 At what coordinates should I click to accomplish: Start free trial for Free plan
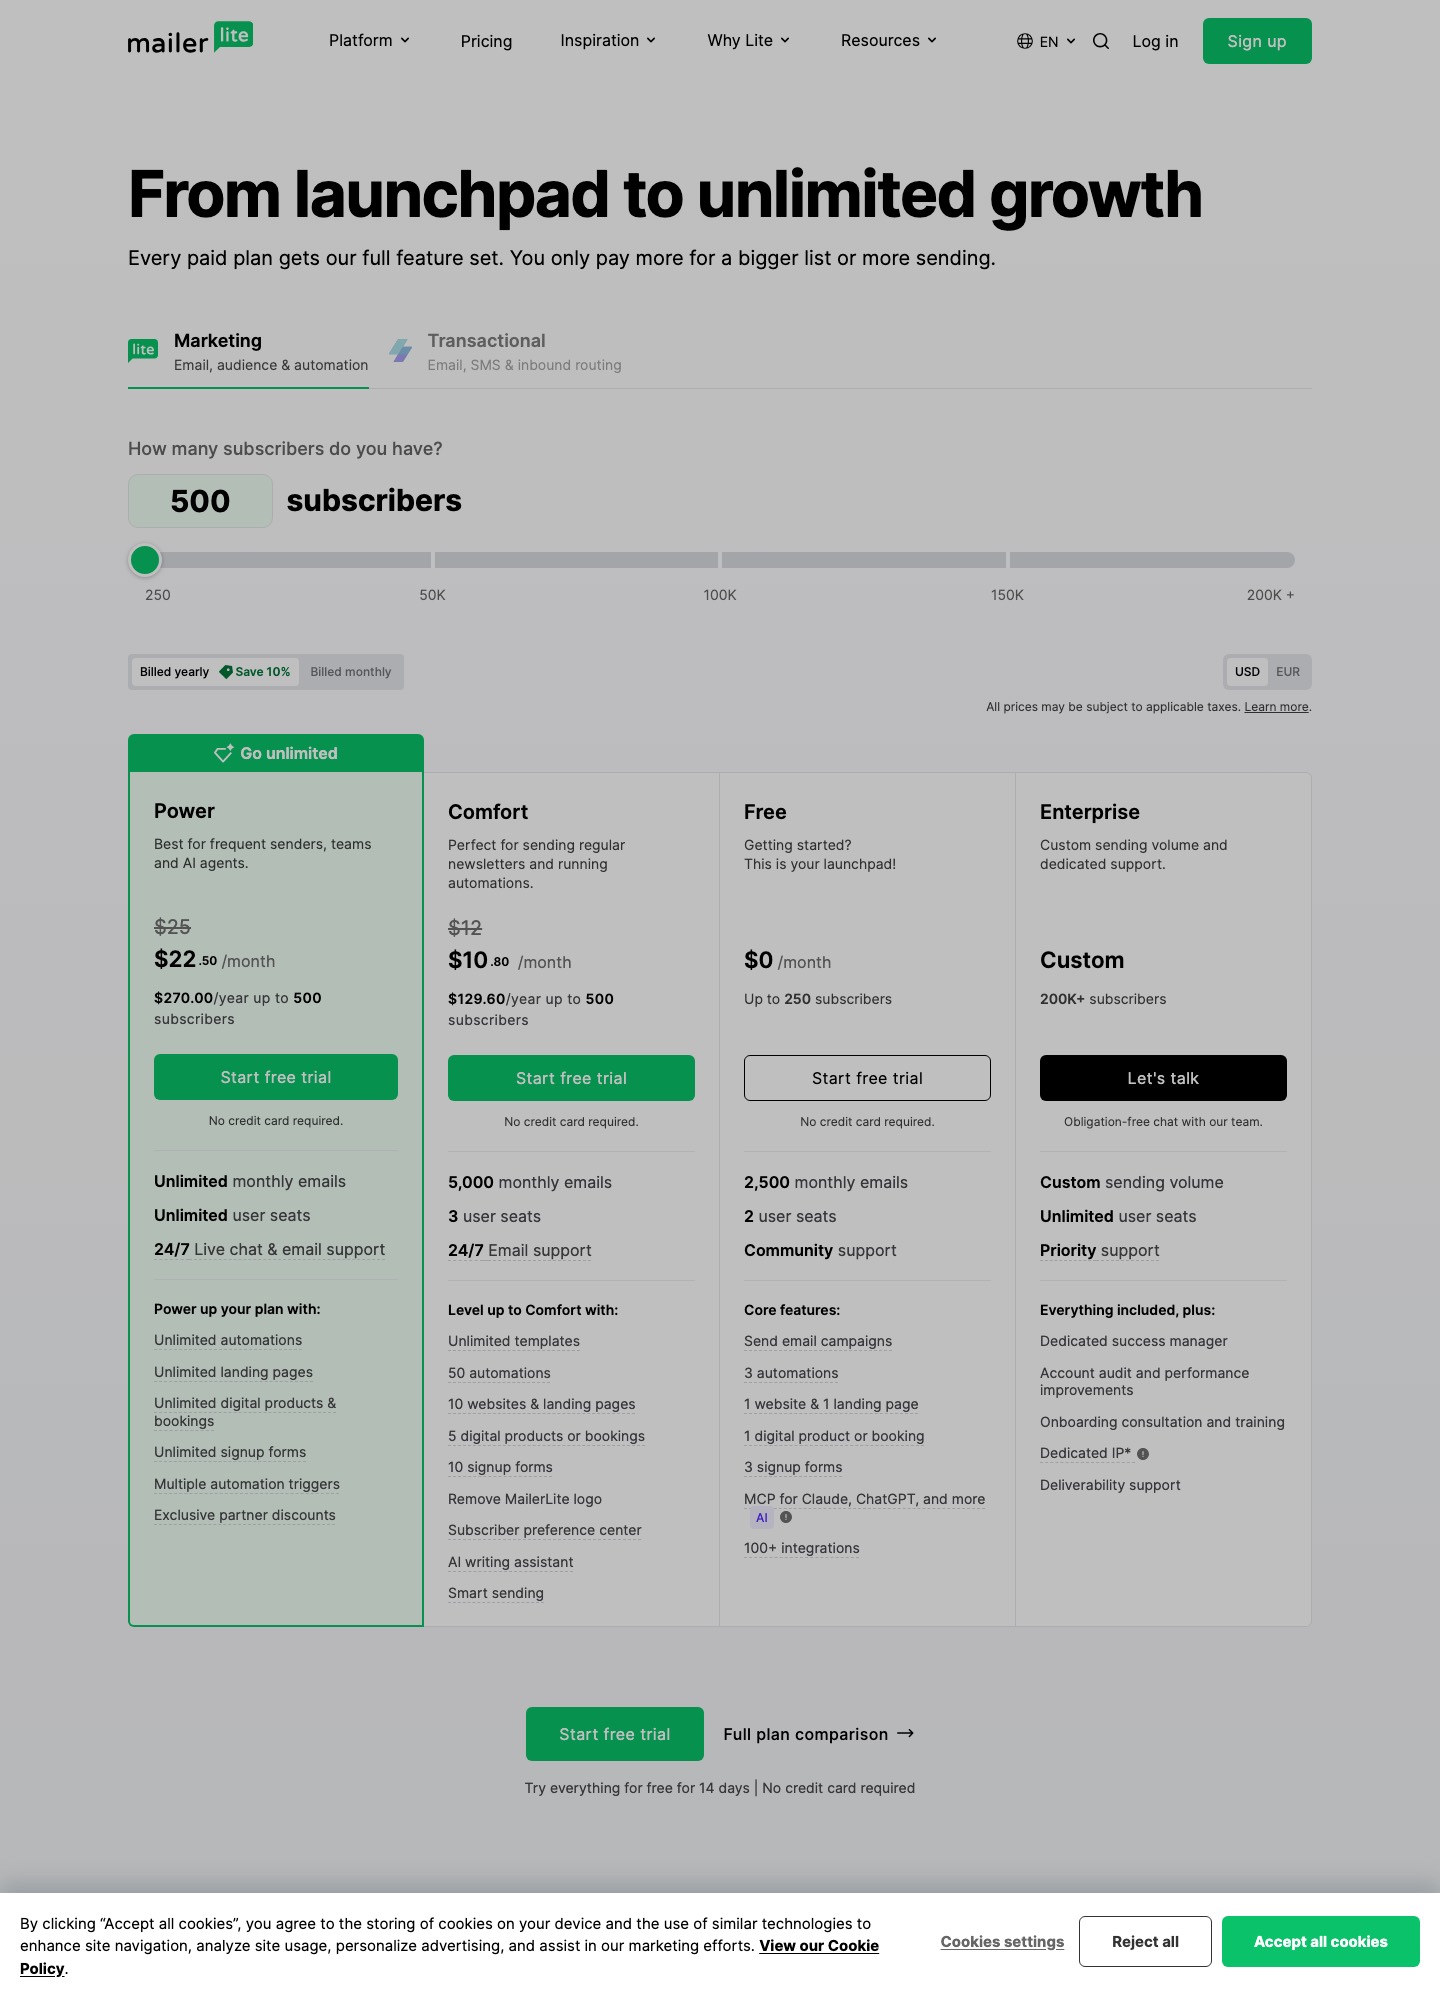click(867, 1078)
